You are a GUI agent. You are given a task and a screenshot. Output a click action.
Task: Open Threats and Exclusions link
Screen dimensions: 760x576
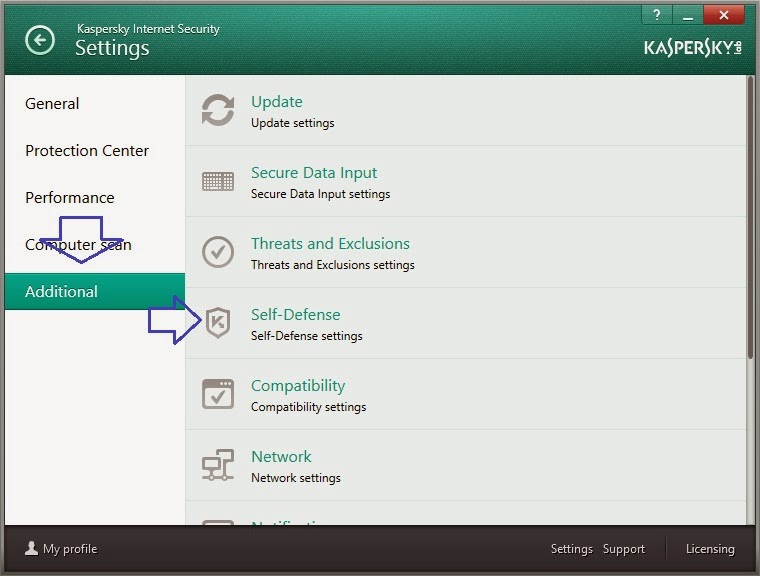tap(330, 243)
